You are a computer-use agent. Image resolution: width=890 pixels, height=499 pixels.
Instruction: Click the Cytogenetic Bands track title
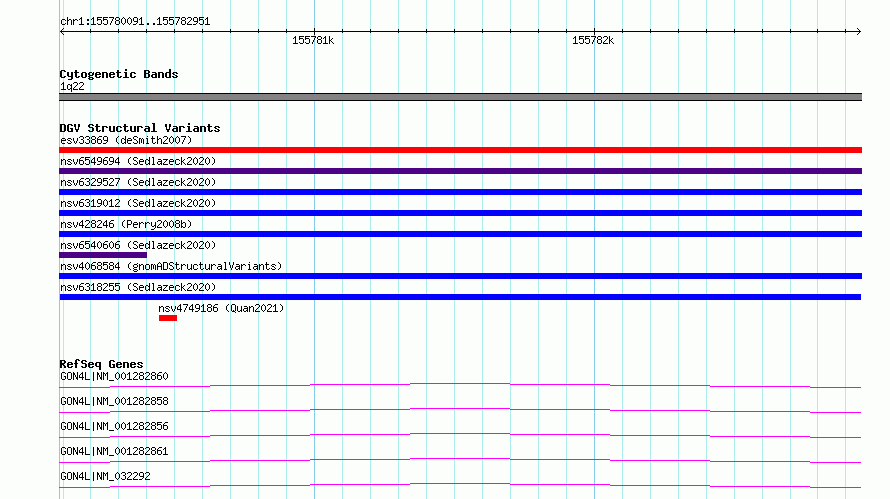[x=119, y=74]
